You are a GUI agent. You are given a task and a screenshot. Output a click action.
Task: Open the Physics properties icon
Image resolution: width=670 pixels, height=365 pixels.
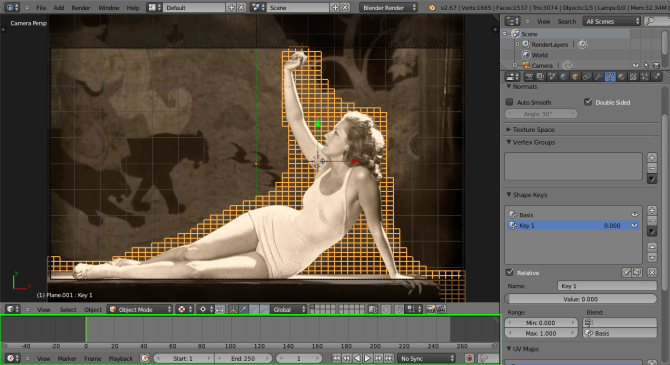pos(656,77)
